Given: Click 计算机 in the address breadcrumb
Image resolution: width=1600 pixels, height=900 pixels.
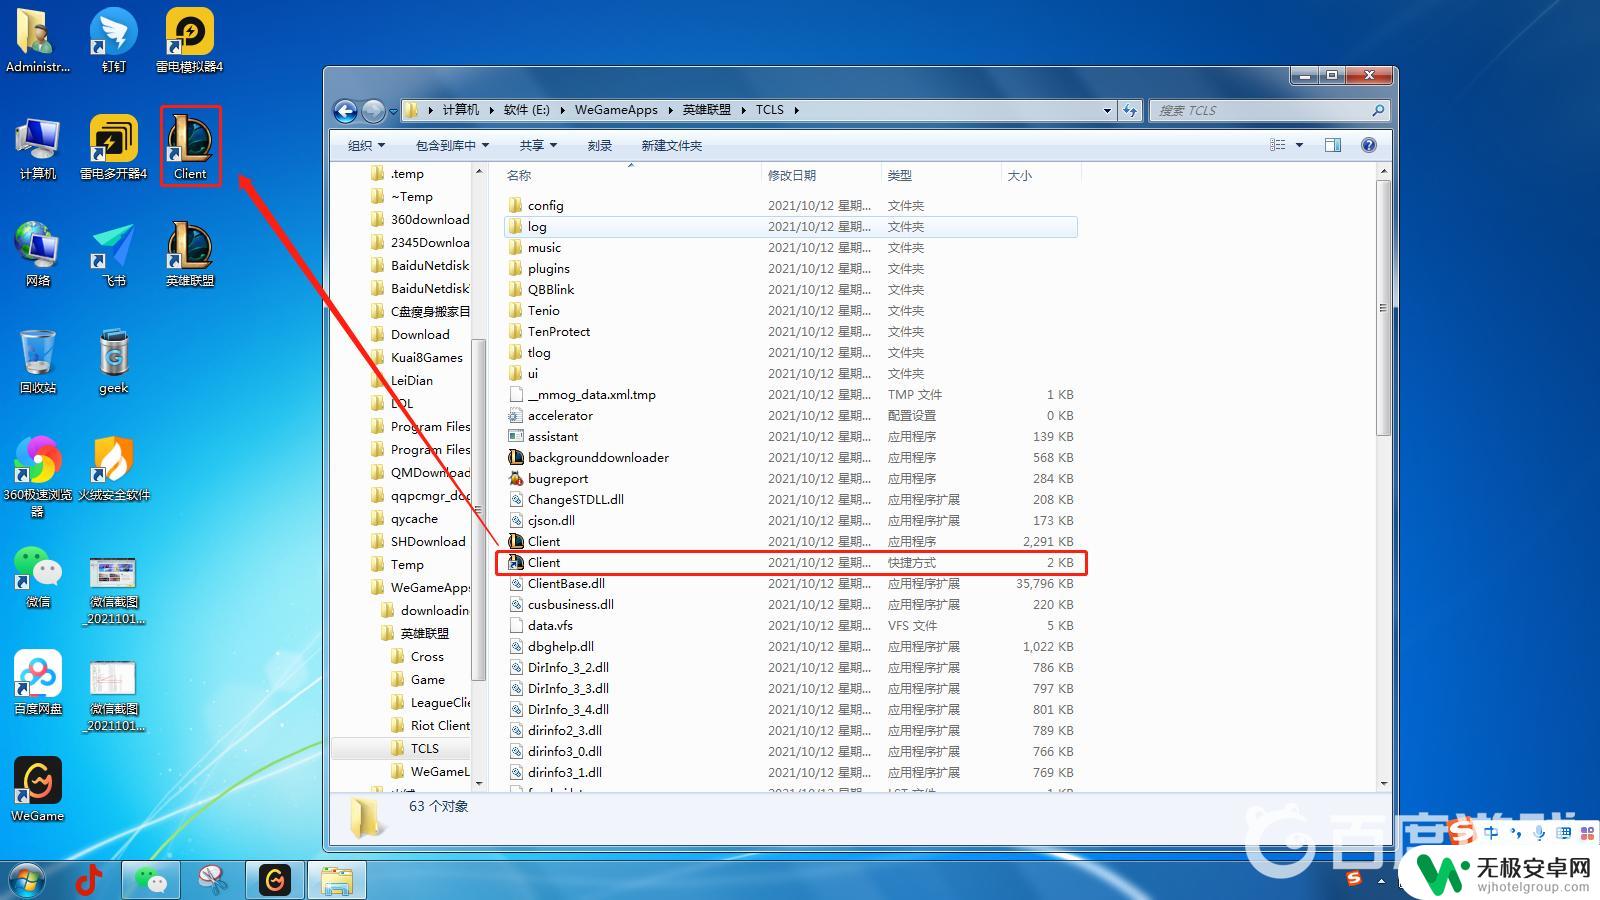Looking at the screenshot, I should point(461,110).
